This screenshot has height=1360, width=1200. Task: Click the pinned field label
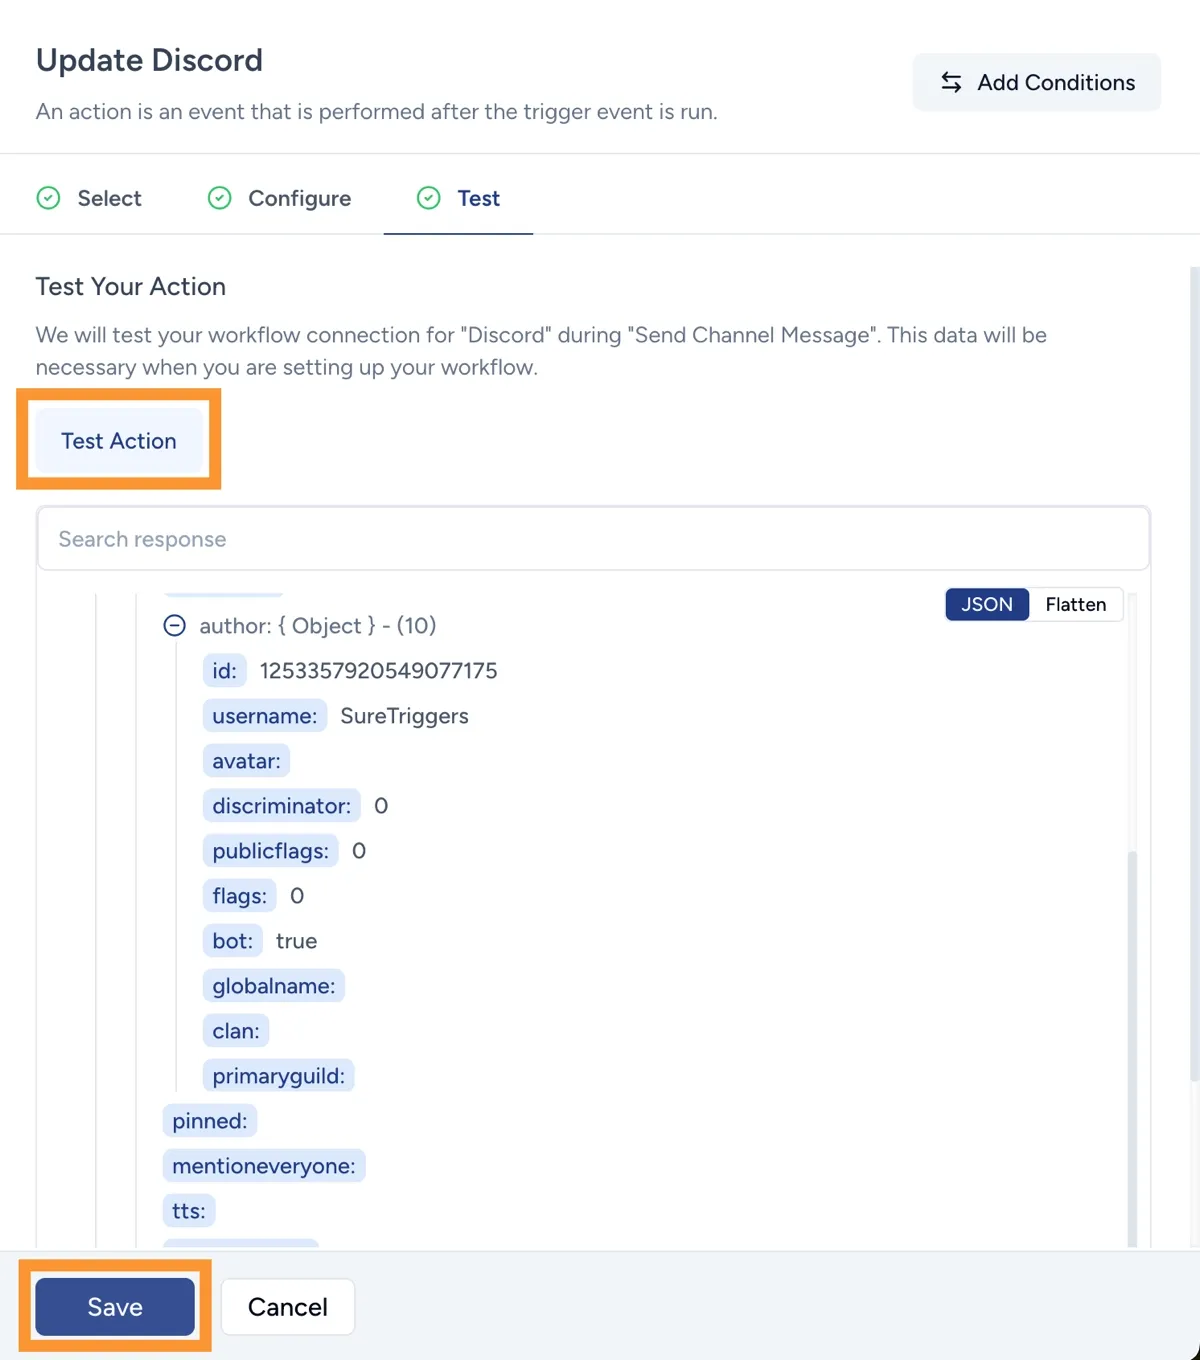pyautogui.click(x=209, y=1120)
